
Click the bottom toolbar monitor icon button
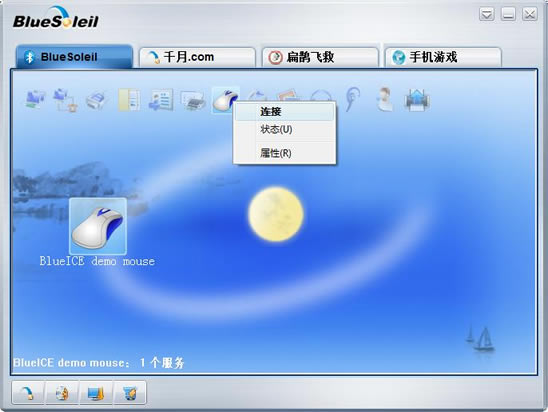96,393
